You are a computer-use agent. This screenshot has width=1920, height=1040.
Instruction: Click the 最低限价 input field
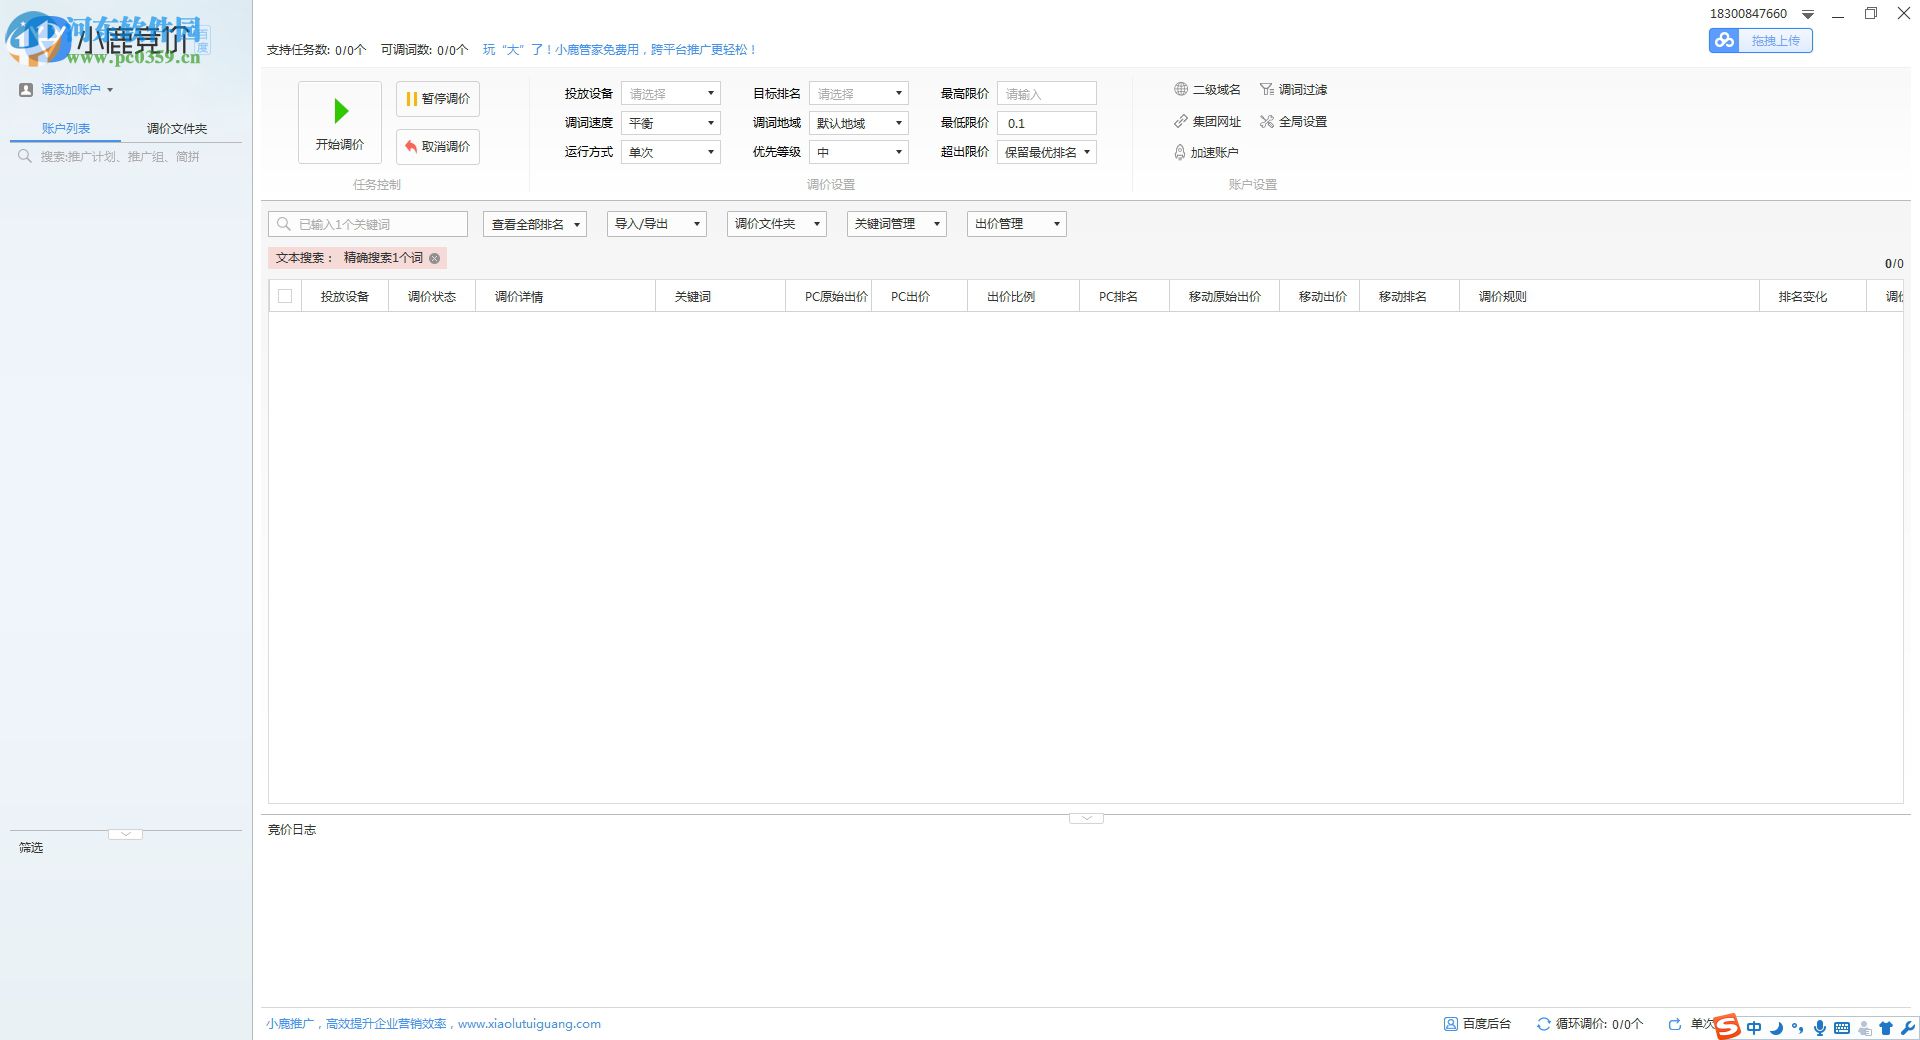pyautogui.click(x=1046, y=123)
